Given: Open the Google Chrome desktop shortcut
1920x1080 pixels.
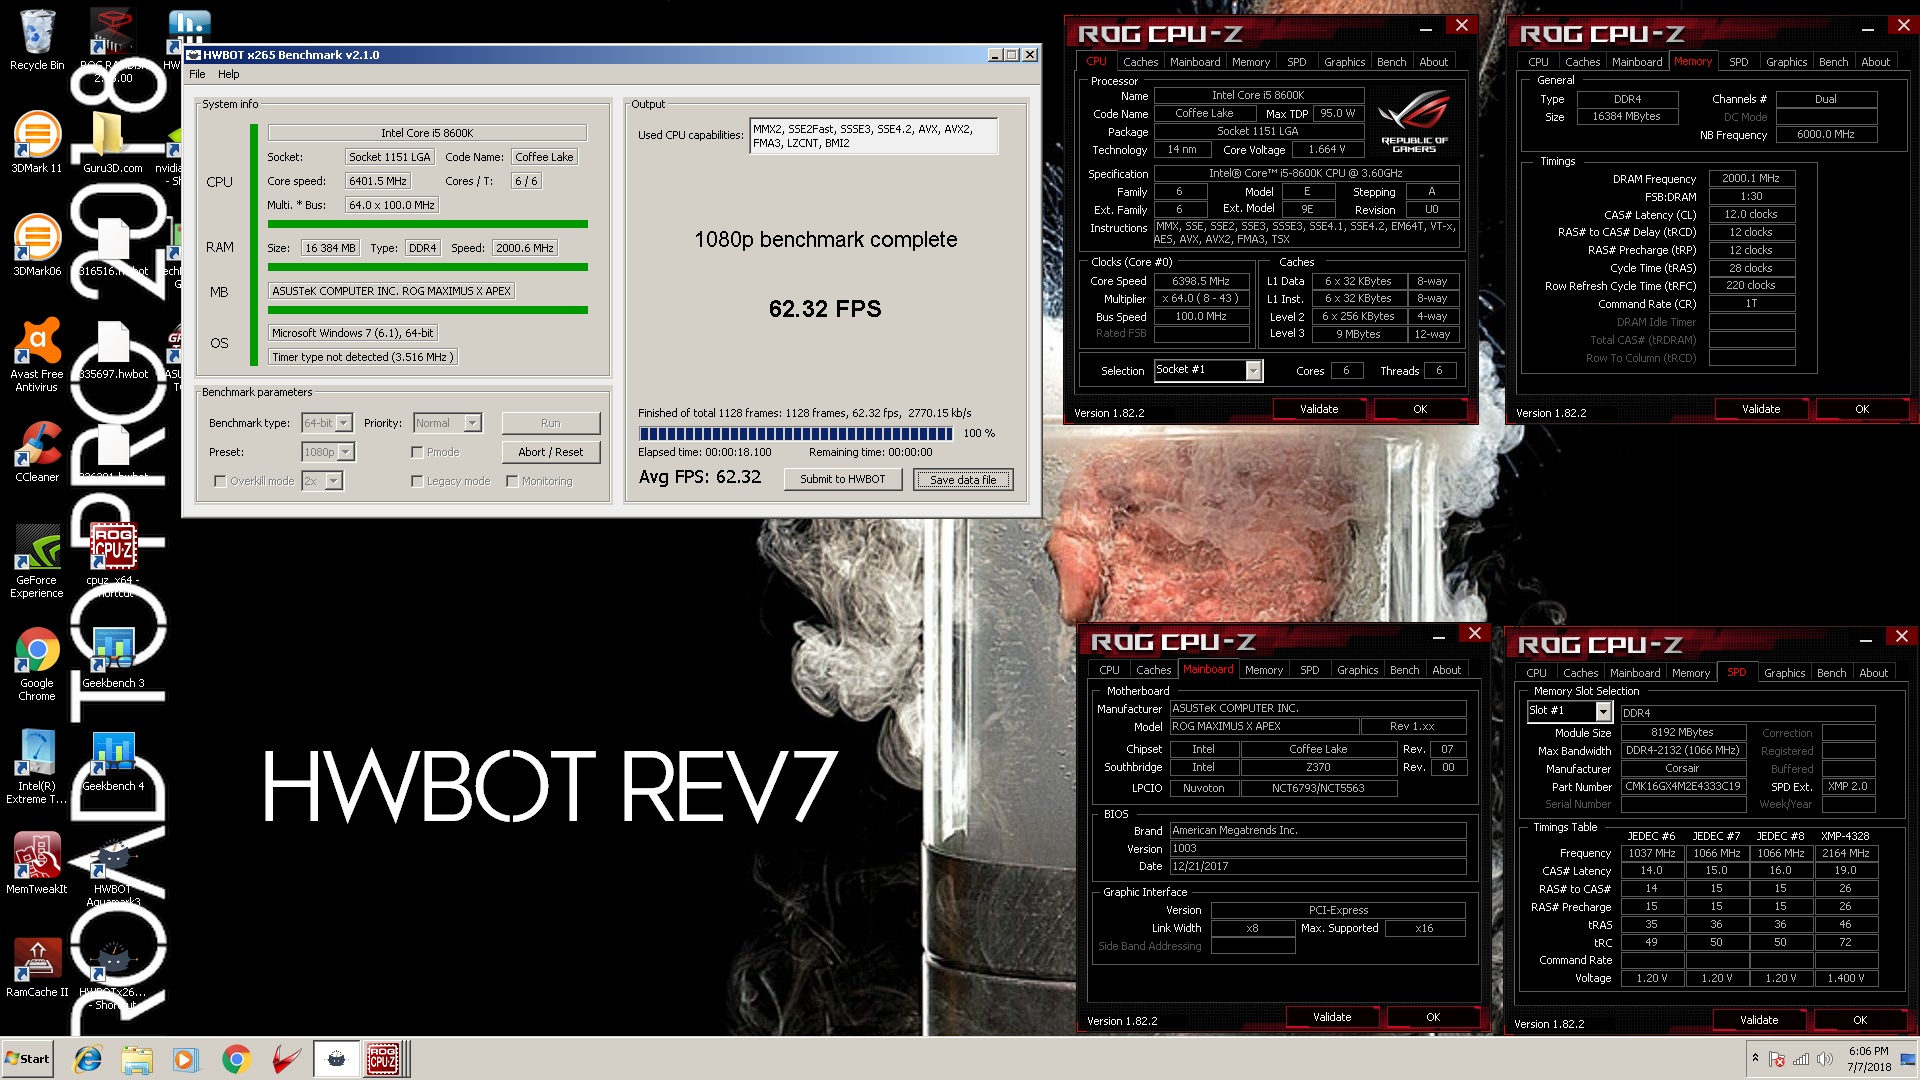Looking at the screenshot, I should pos(37,663).
